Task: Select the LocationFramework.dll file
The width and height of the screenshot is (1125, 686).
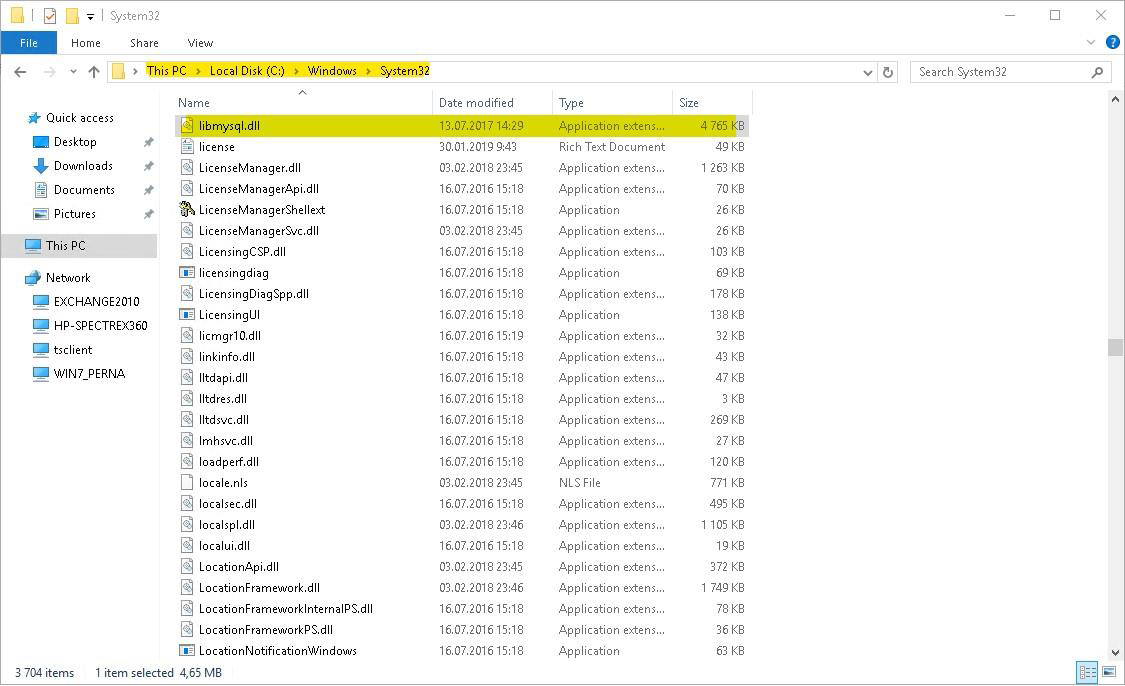Action: pos(259,588)
